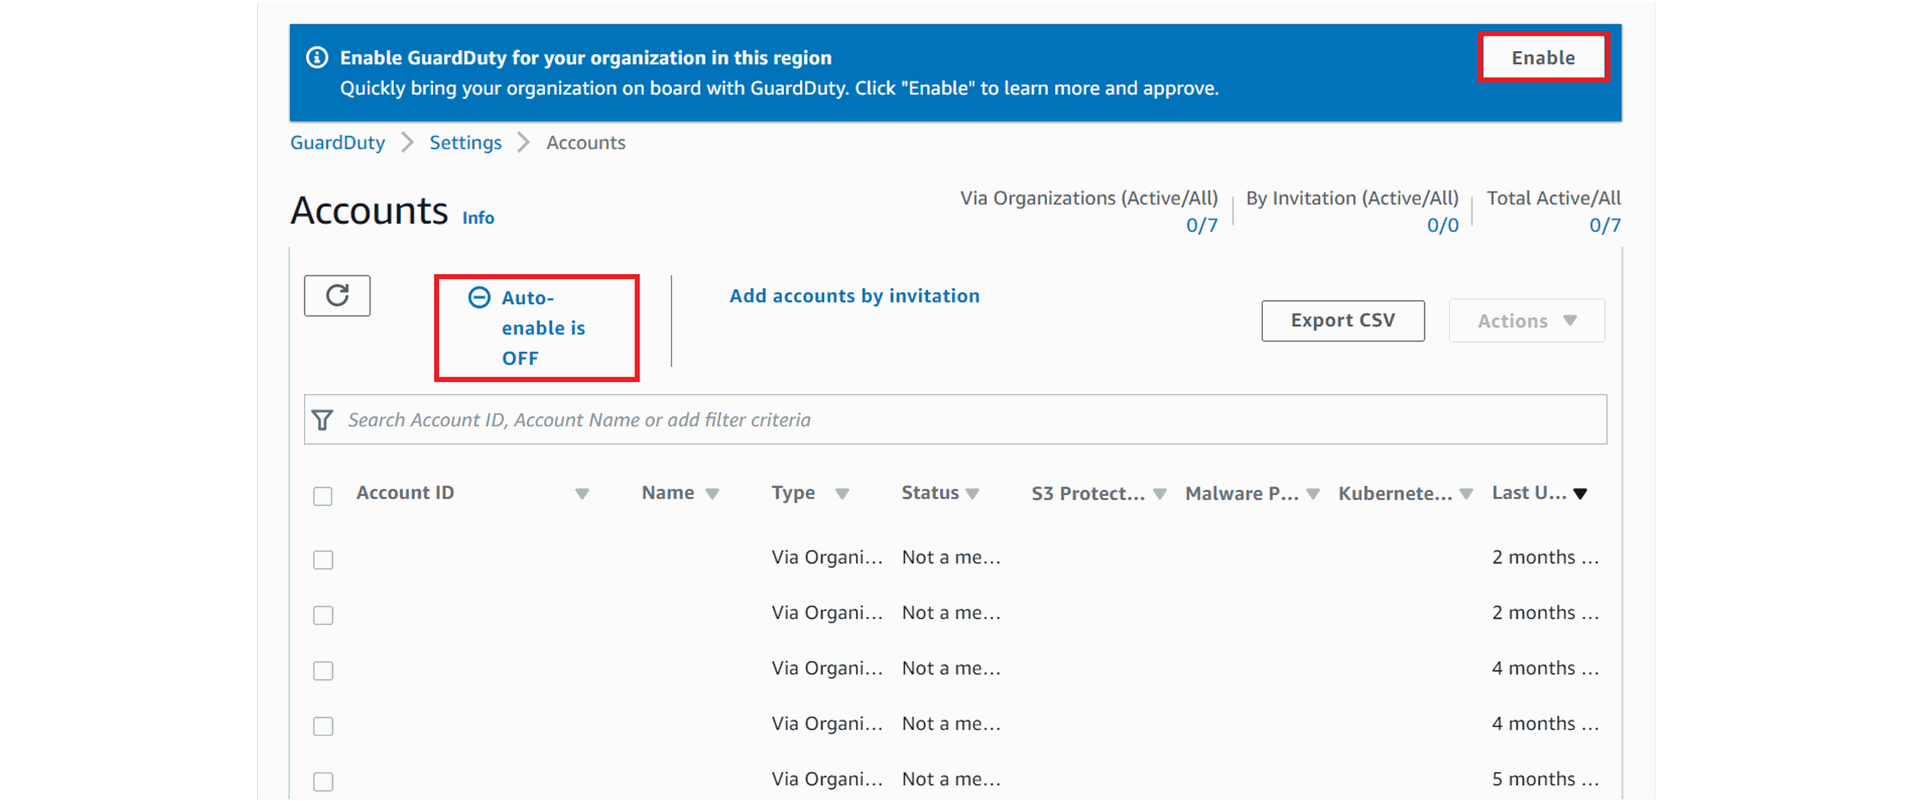This screenshot has width=1920, height=801.
Task: Click the filter icon in the search bar
Action: [x=322, y=420]
